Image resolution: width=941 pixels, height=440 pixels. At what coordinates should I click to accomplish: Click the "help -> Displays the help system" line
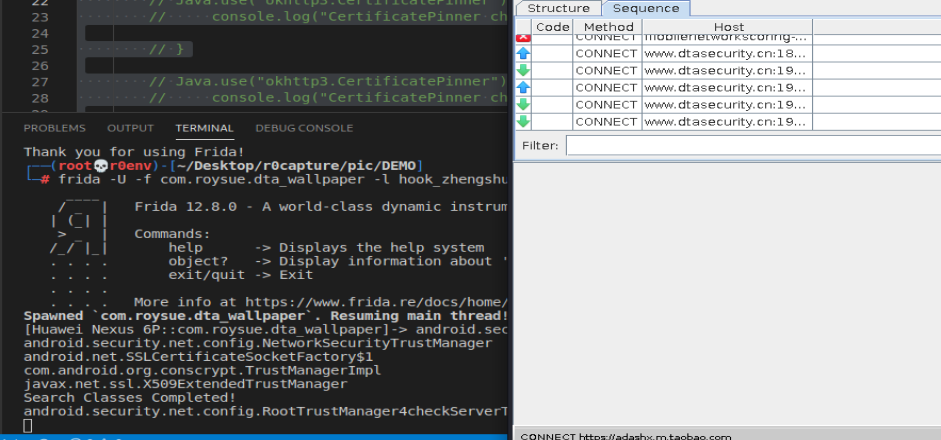326,248
